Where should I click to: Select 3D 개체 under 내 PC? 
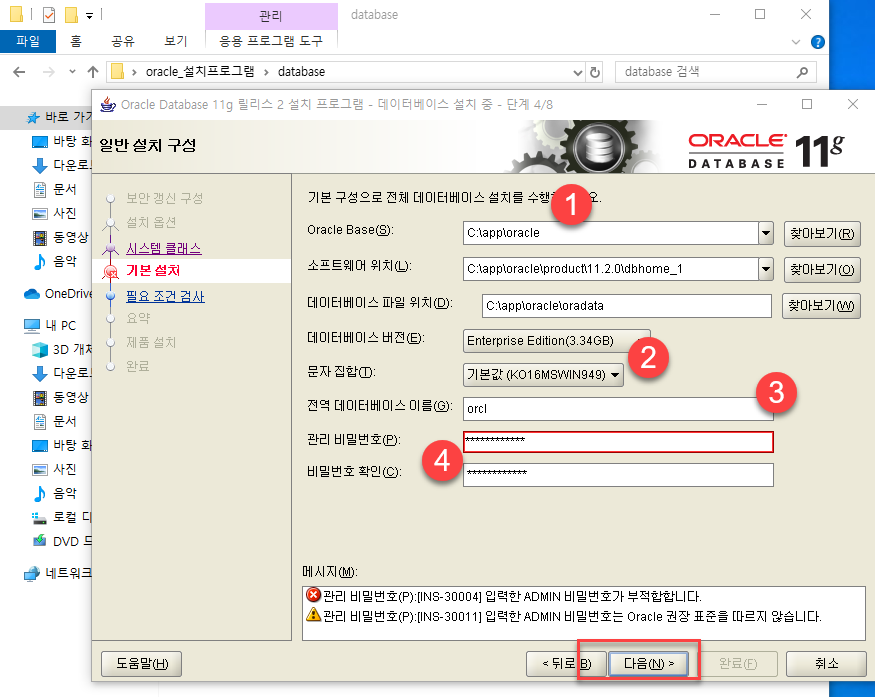pyautogui.click(x=62, y=349)
